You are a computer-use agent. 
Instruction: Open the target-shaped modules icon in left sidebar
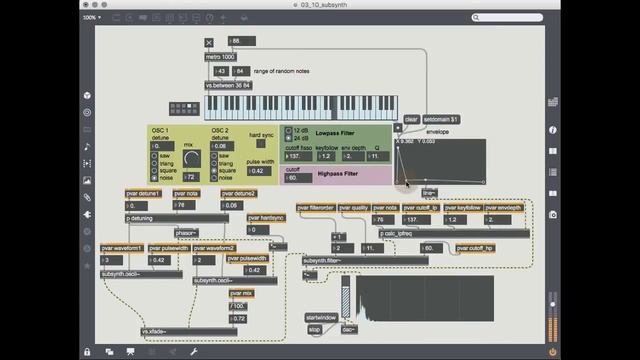87,113
